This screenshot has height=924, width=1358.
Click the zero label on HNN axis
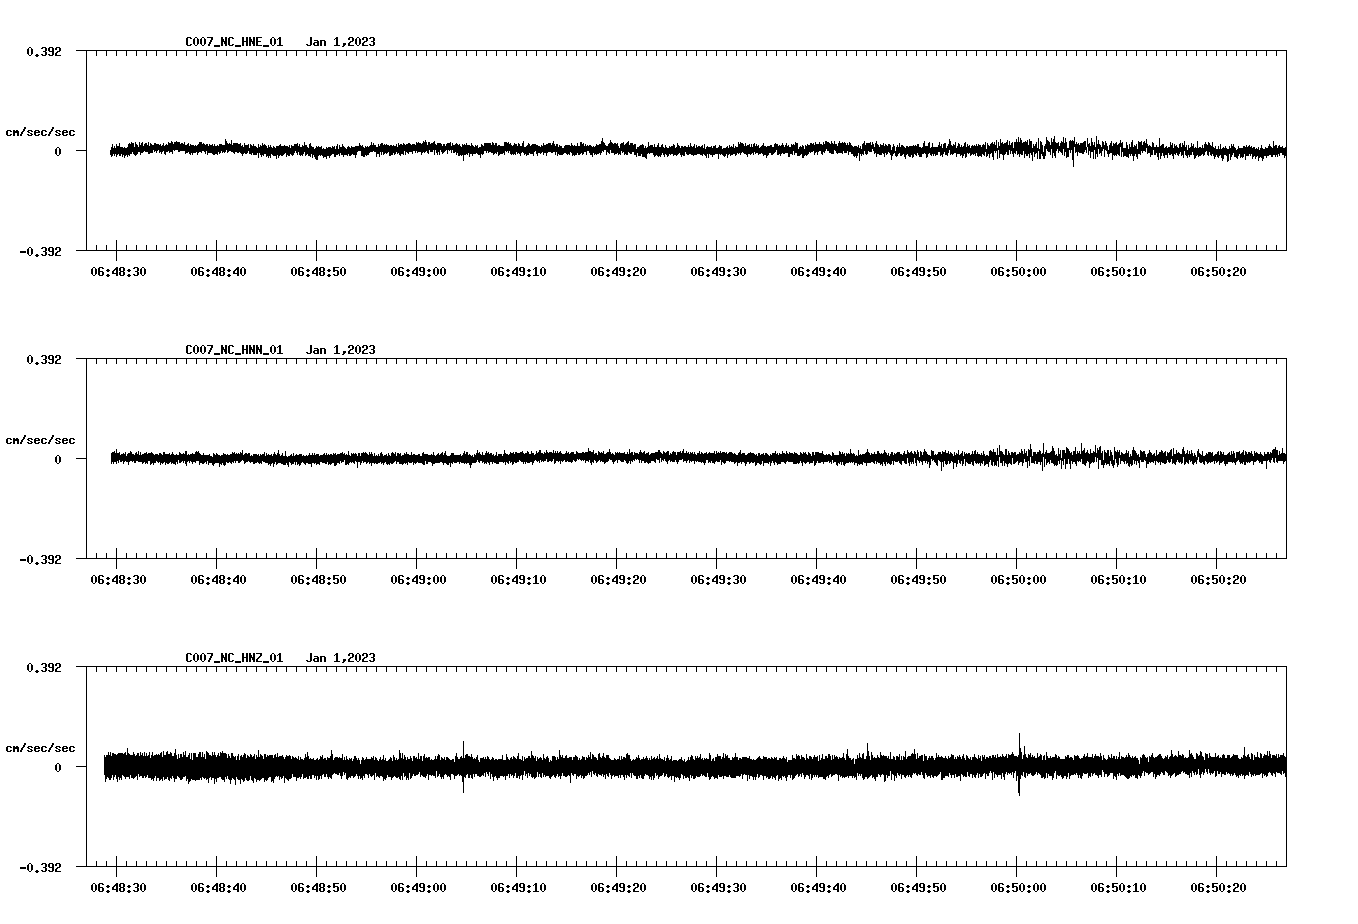tap(58, 459)
